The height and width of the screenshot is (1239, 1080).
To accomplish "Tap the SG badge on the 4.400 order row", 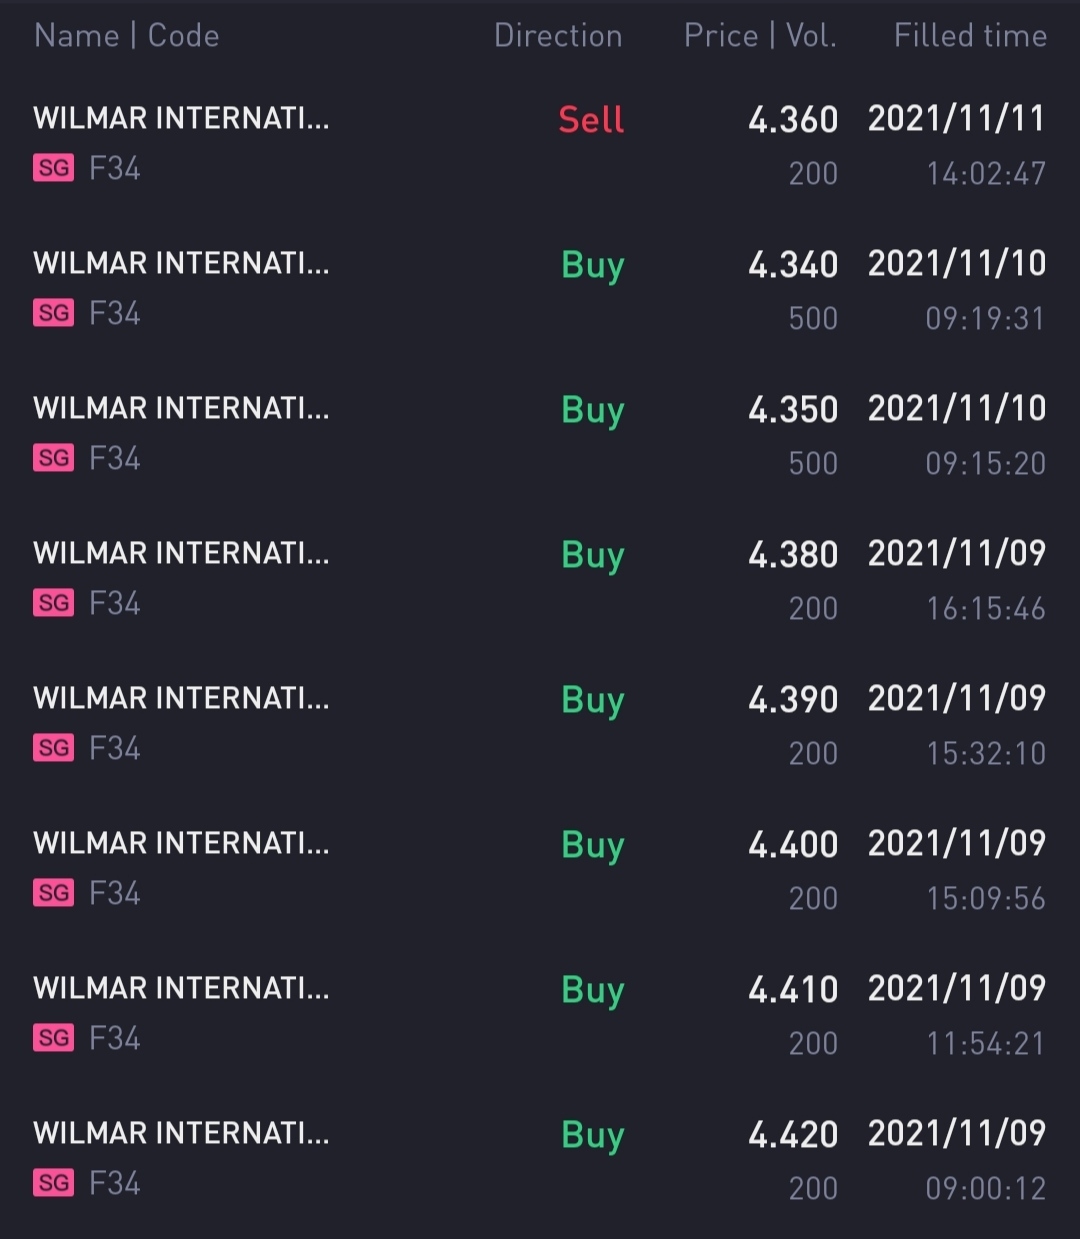I will 54,893.
